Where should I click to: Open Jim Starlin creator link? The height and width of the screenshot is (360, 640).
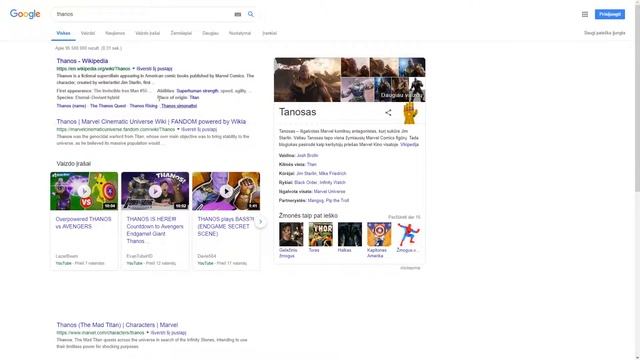click(x=306, y=173)
